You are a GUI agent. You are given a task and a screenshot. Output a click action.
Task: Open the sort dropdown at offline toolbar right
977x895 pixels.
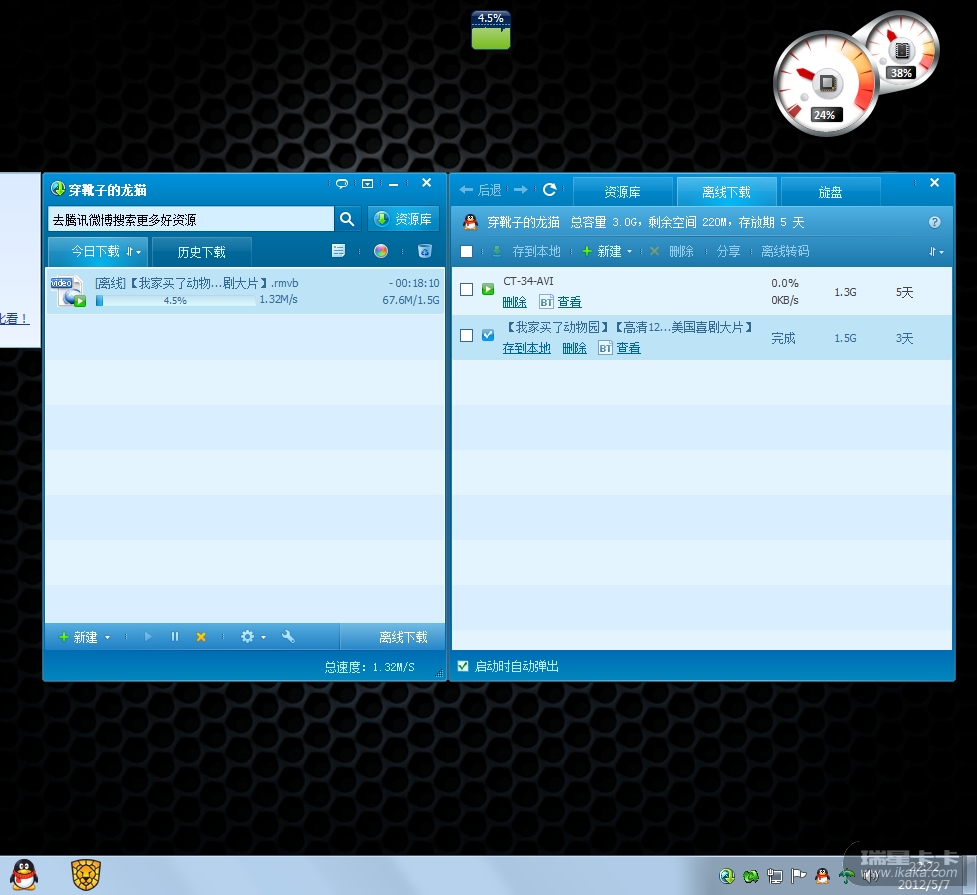(936, 252)
